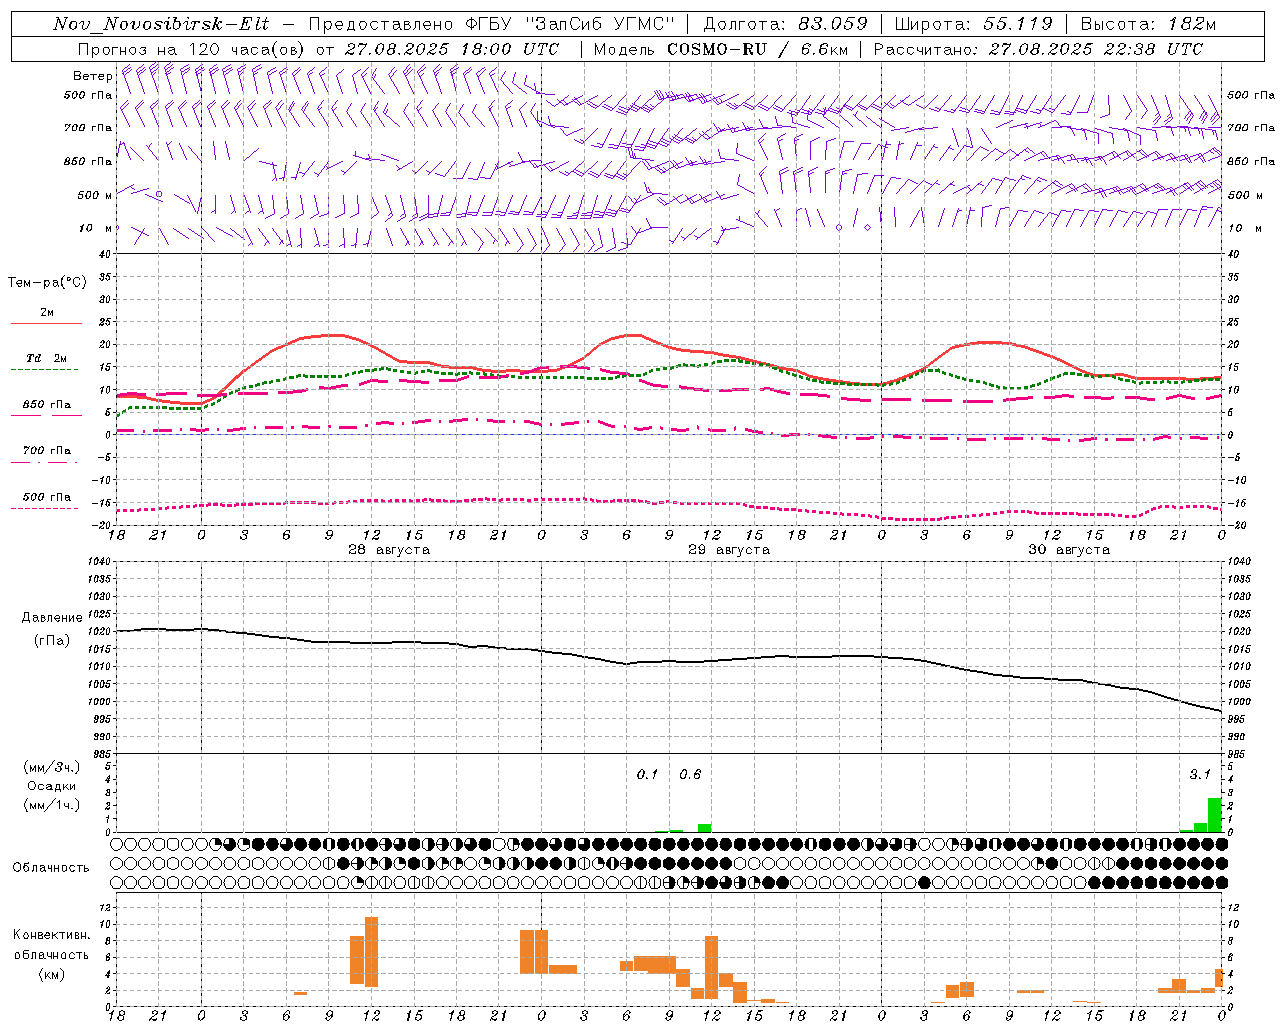This screenshot has width=1280, height=1024.
Task: Click the 1040 tick on left pressure axis
Action: point(98,561)
